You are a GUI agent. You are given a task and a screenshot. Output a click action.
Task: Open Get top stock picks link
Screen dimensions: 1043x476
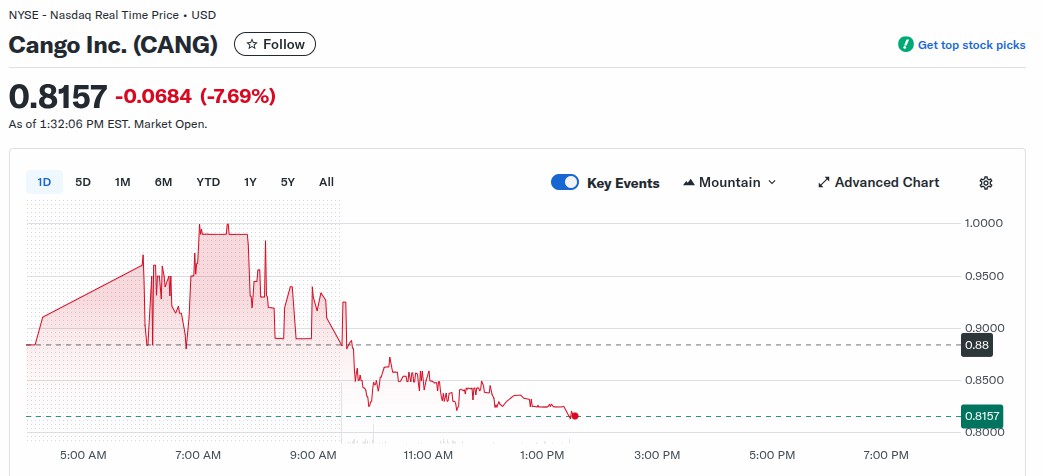point(971,45)
